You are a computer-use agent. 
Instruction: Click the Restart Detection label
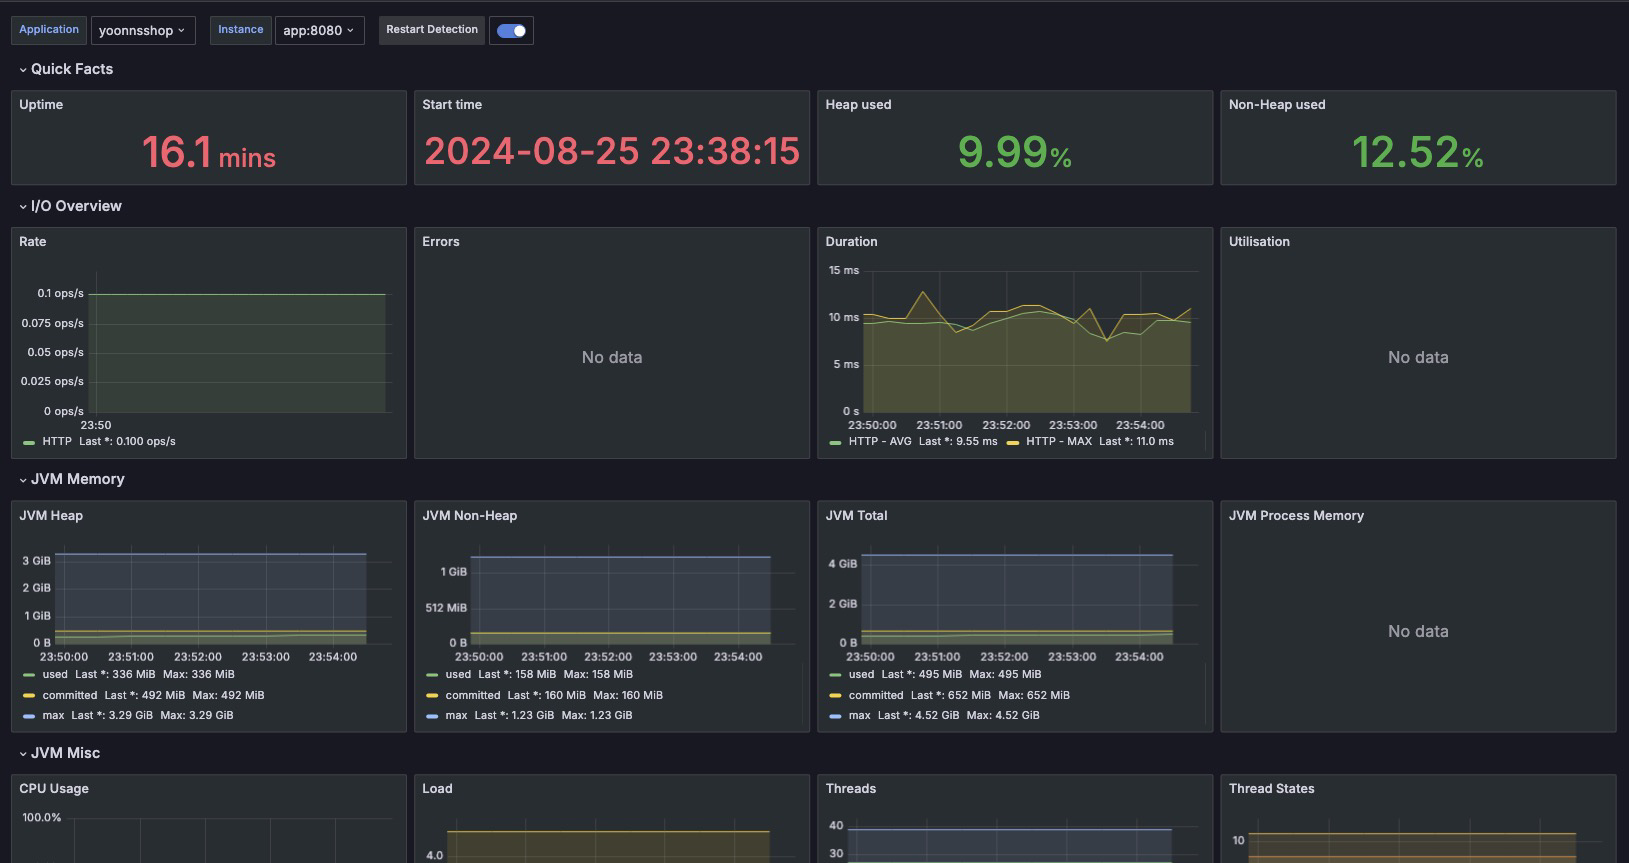coord(432,30)
